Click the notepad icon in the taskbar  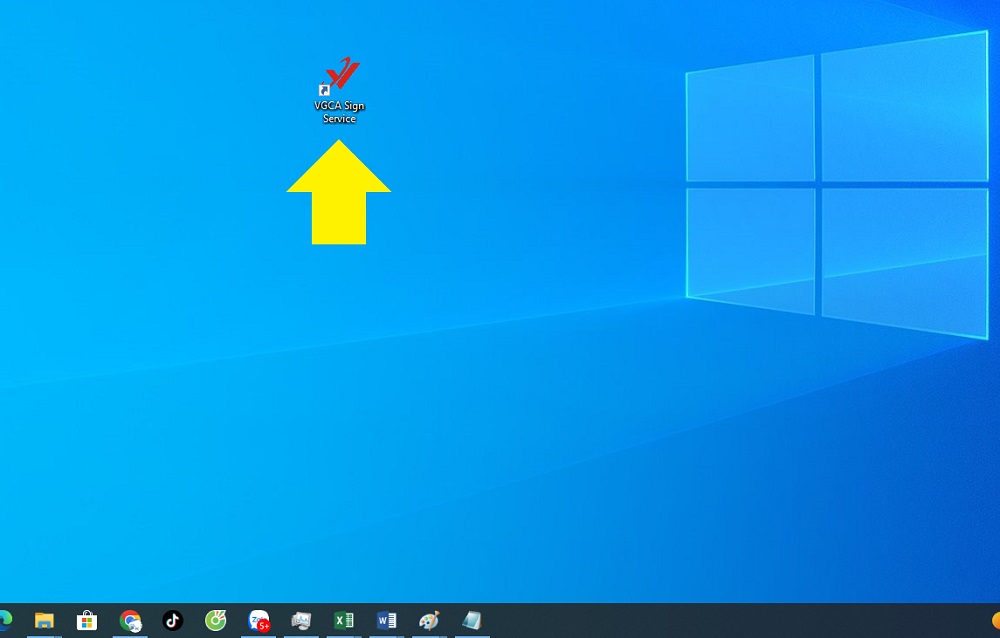(472, 621)
